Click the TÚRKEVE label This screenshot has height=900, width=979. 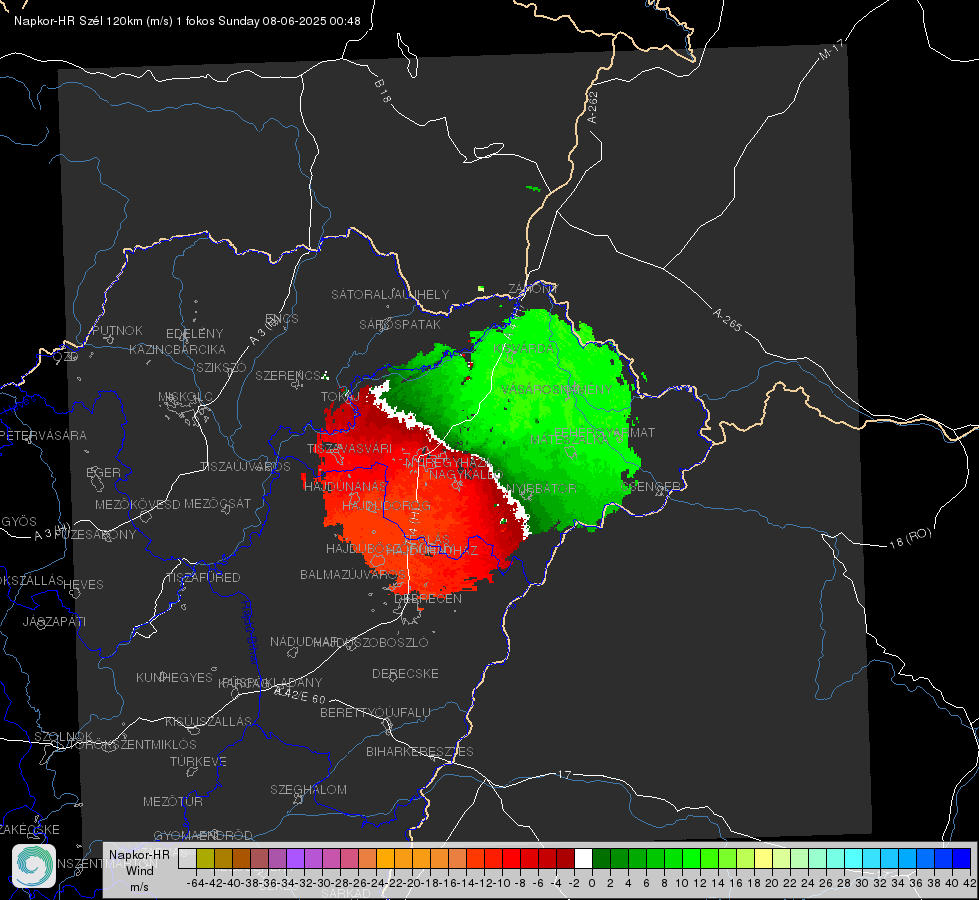(199, 761)
